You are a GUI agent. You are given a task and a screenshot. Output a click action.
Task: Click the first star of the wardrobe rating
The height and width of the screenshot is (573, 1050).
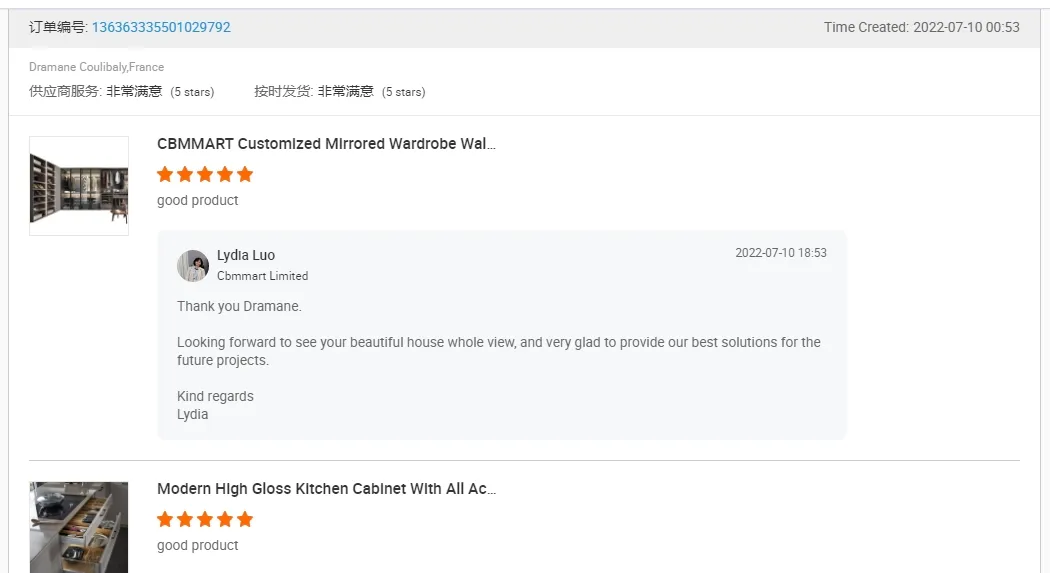[x=165, y=174]
